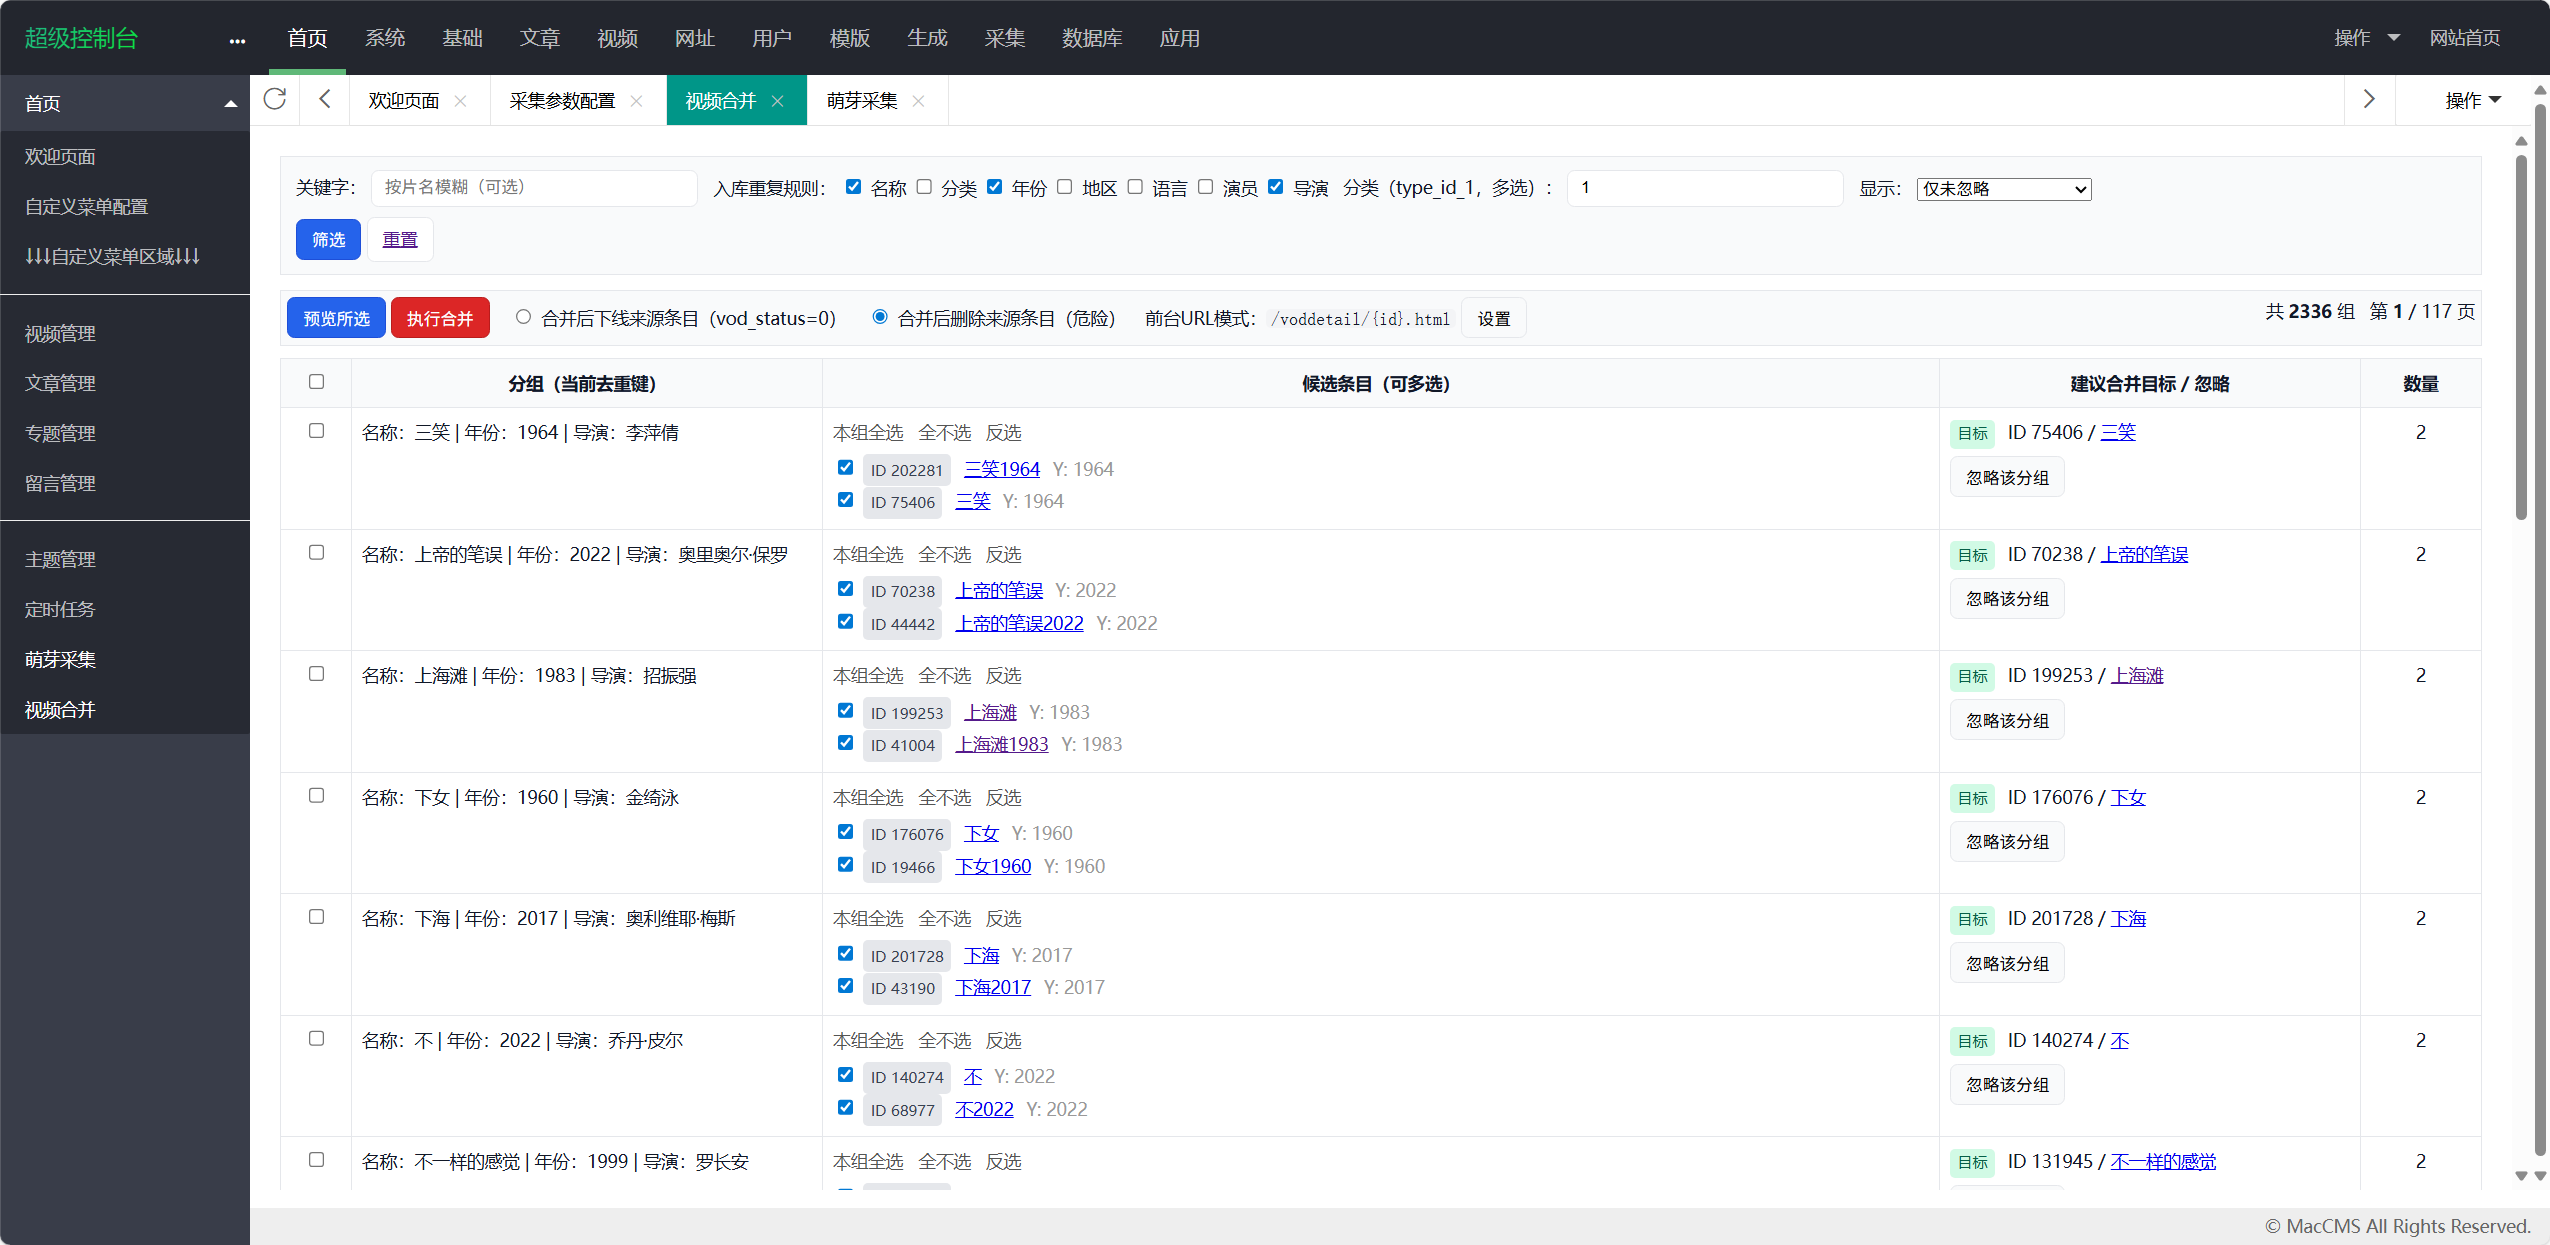Uncheck candidate ID 44442 checkbox
The height and width of the screenshot is (1245, 2550).
[845, 621]
